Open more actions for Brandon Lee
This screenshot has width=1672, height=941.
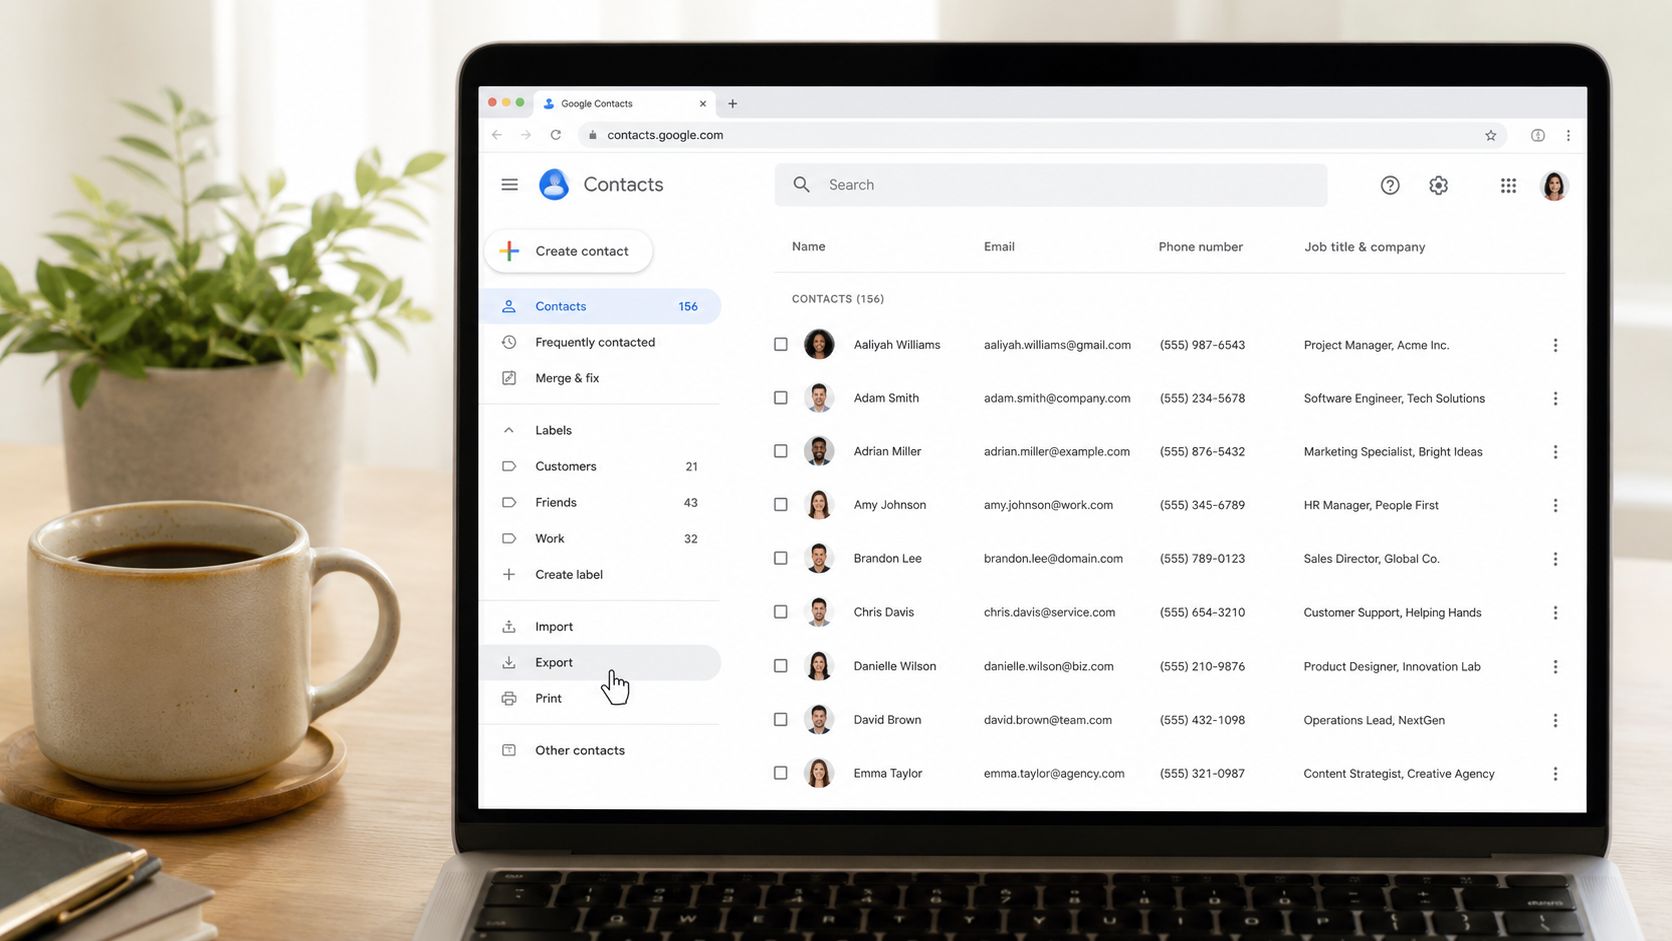coord(1555,559)
